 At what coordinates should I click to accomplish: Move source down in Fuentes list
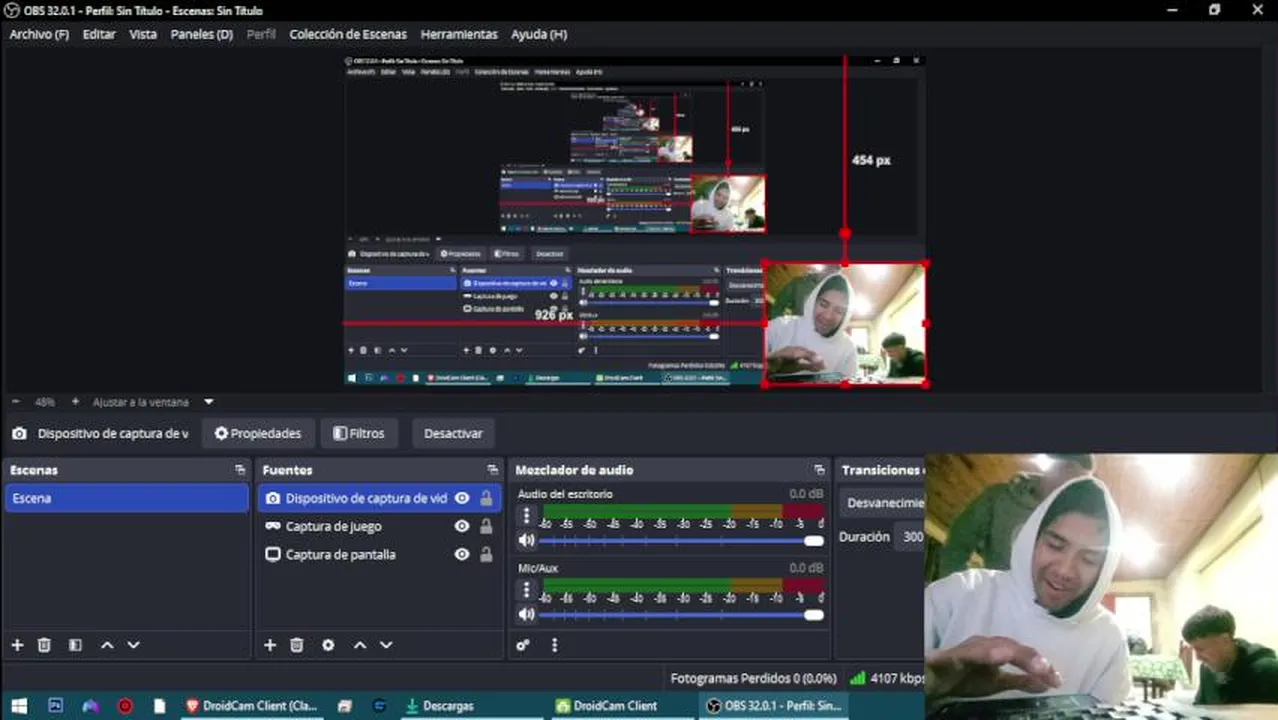[386, 645]
